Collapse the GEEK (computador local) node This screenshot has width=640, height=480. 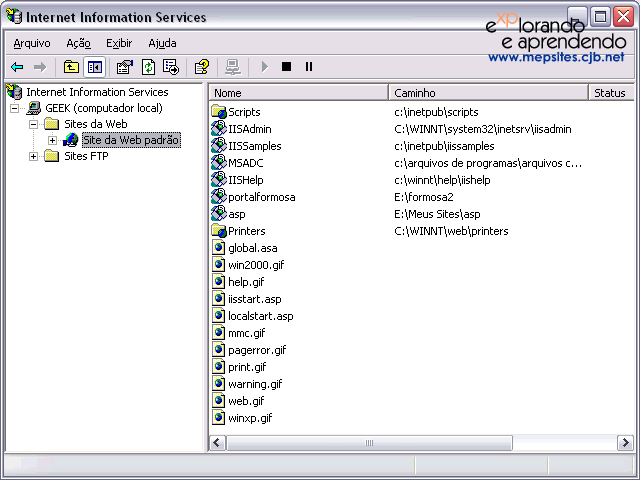14,109
